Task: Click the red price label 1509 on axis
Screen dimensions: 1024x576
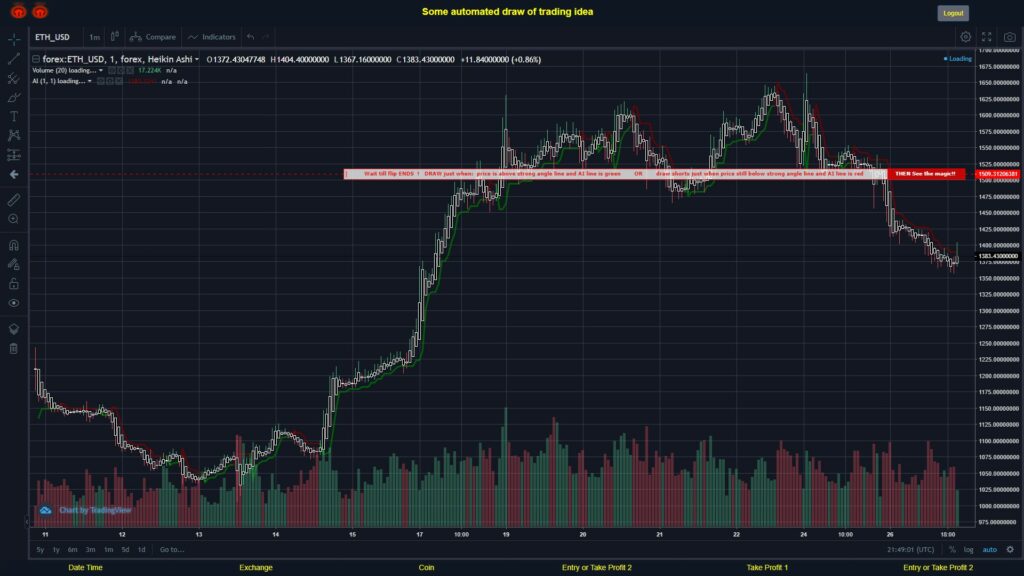Action: (x=998, y=174)
